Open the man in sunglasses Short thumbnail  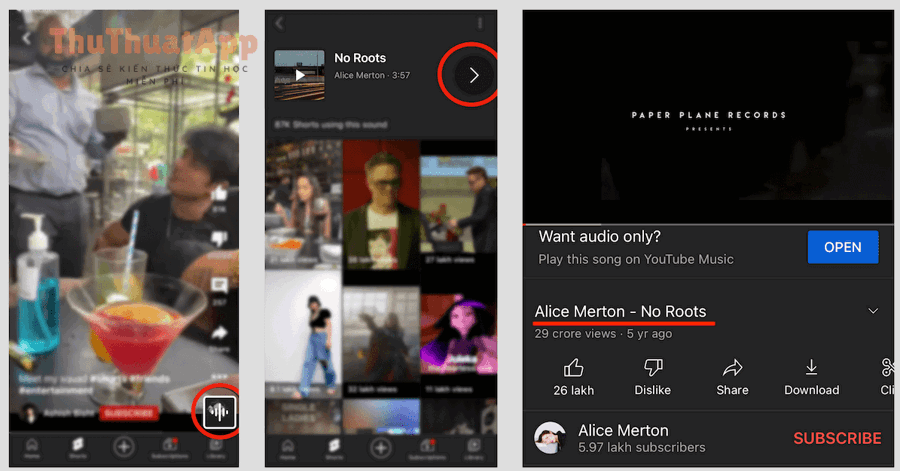pos(381,204)
